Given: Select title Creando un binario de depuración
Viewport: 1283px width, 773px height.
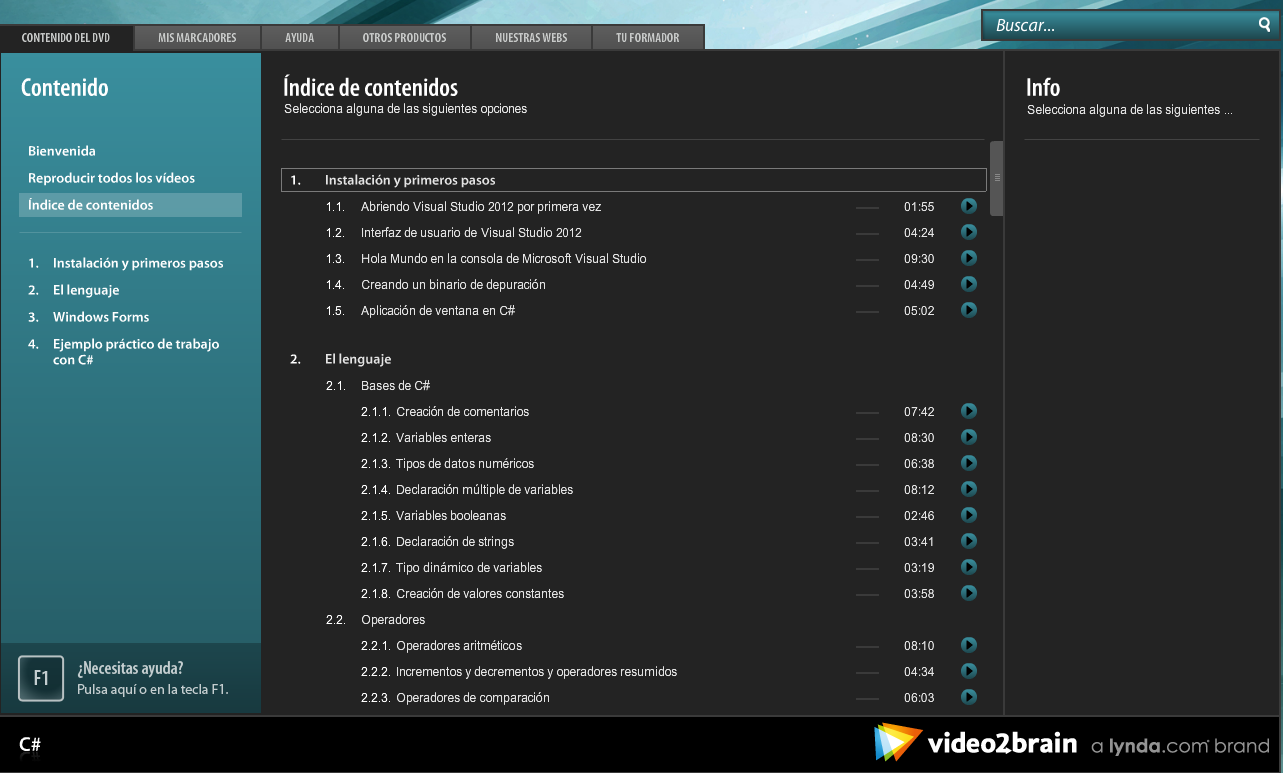Looking at the screenshot, I should pyautogui.click(x=453, y=285).
